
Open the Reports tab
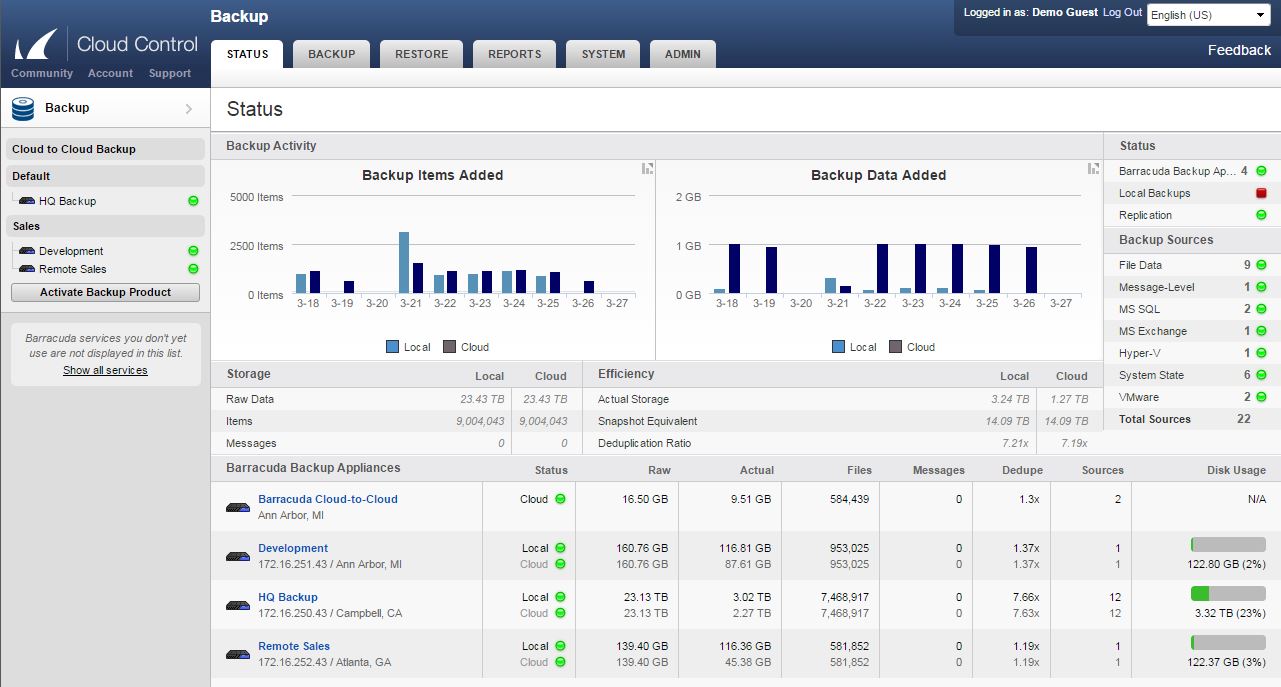point(514,54)
